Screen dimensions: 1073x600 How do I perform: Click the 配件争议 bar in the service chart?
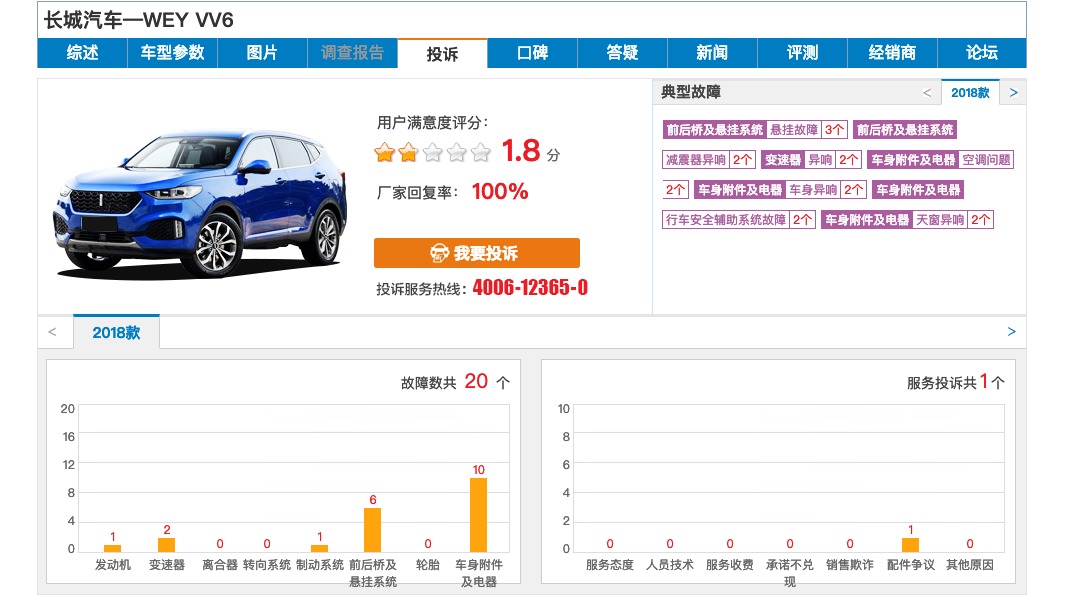910,544
